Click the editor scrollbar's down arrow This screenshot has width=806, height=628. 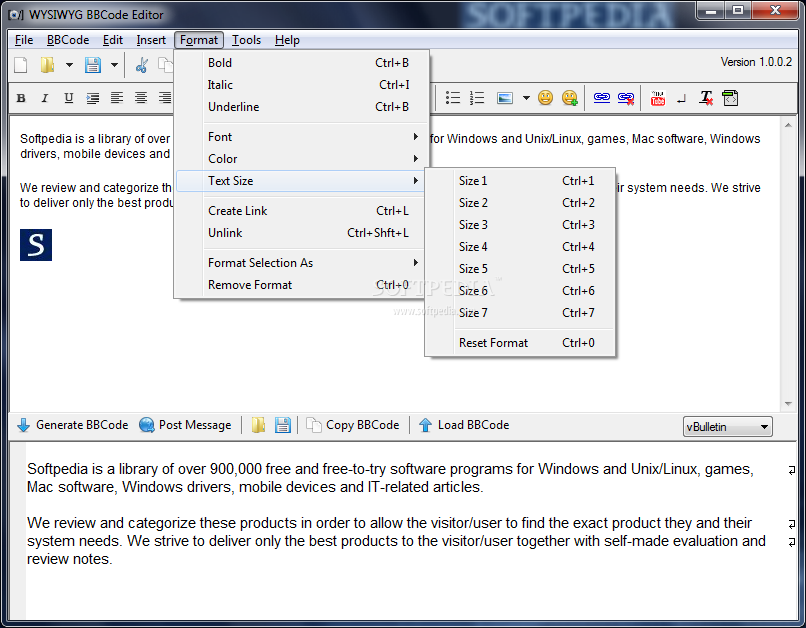click(789, 404)
